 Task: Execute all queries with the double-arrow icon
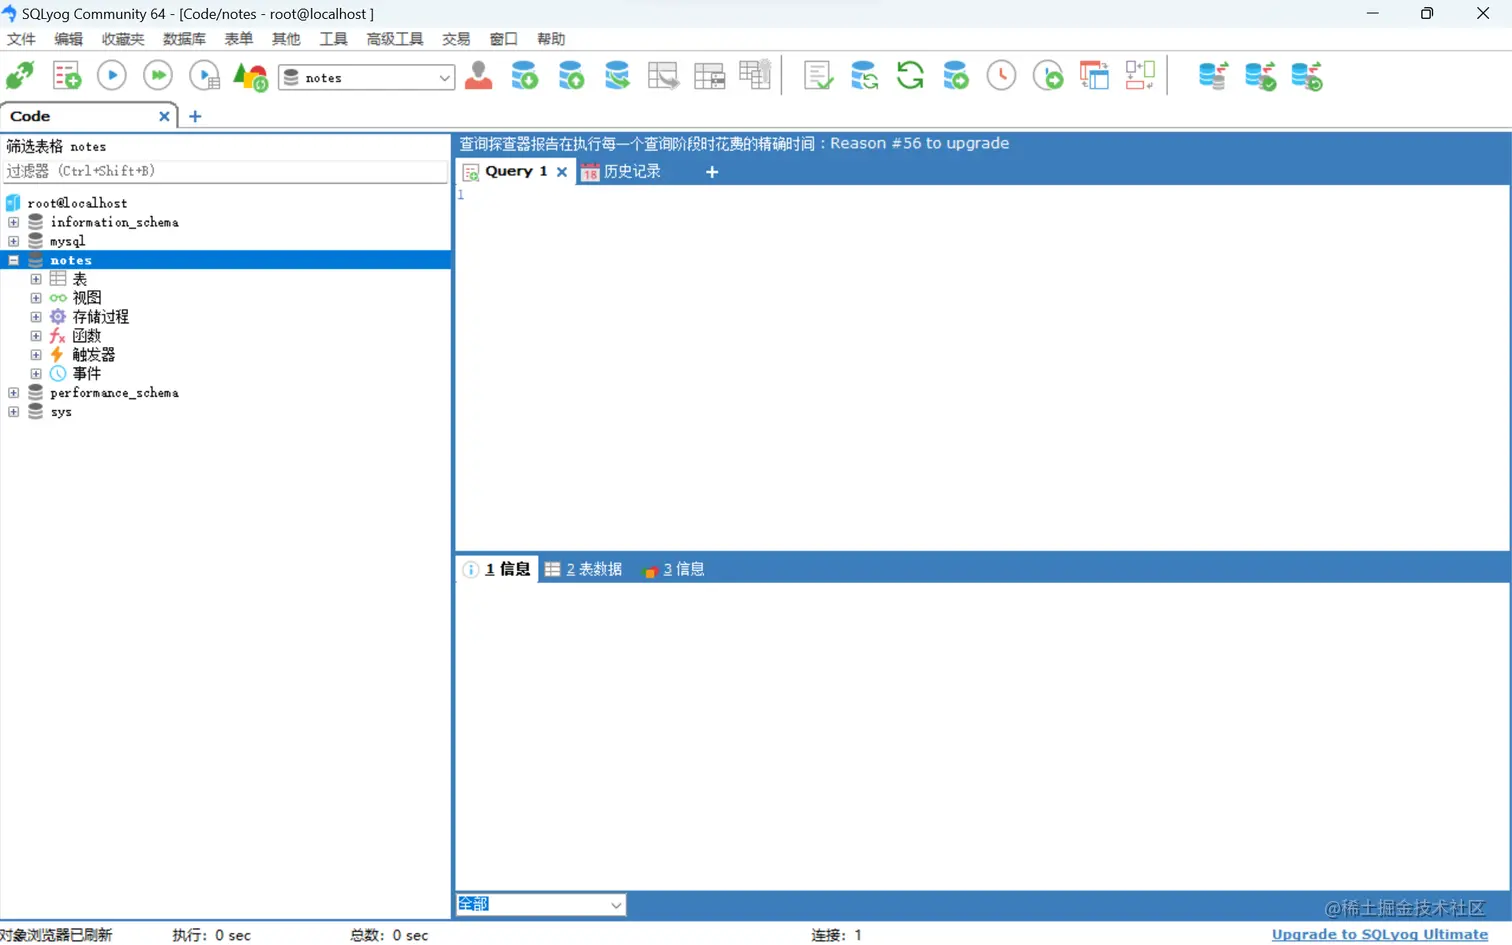(x=158, y=76)
